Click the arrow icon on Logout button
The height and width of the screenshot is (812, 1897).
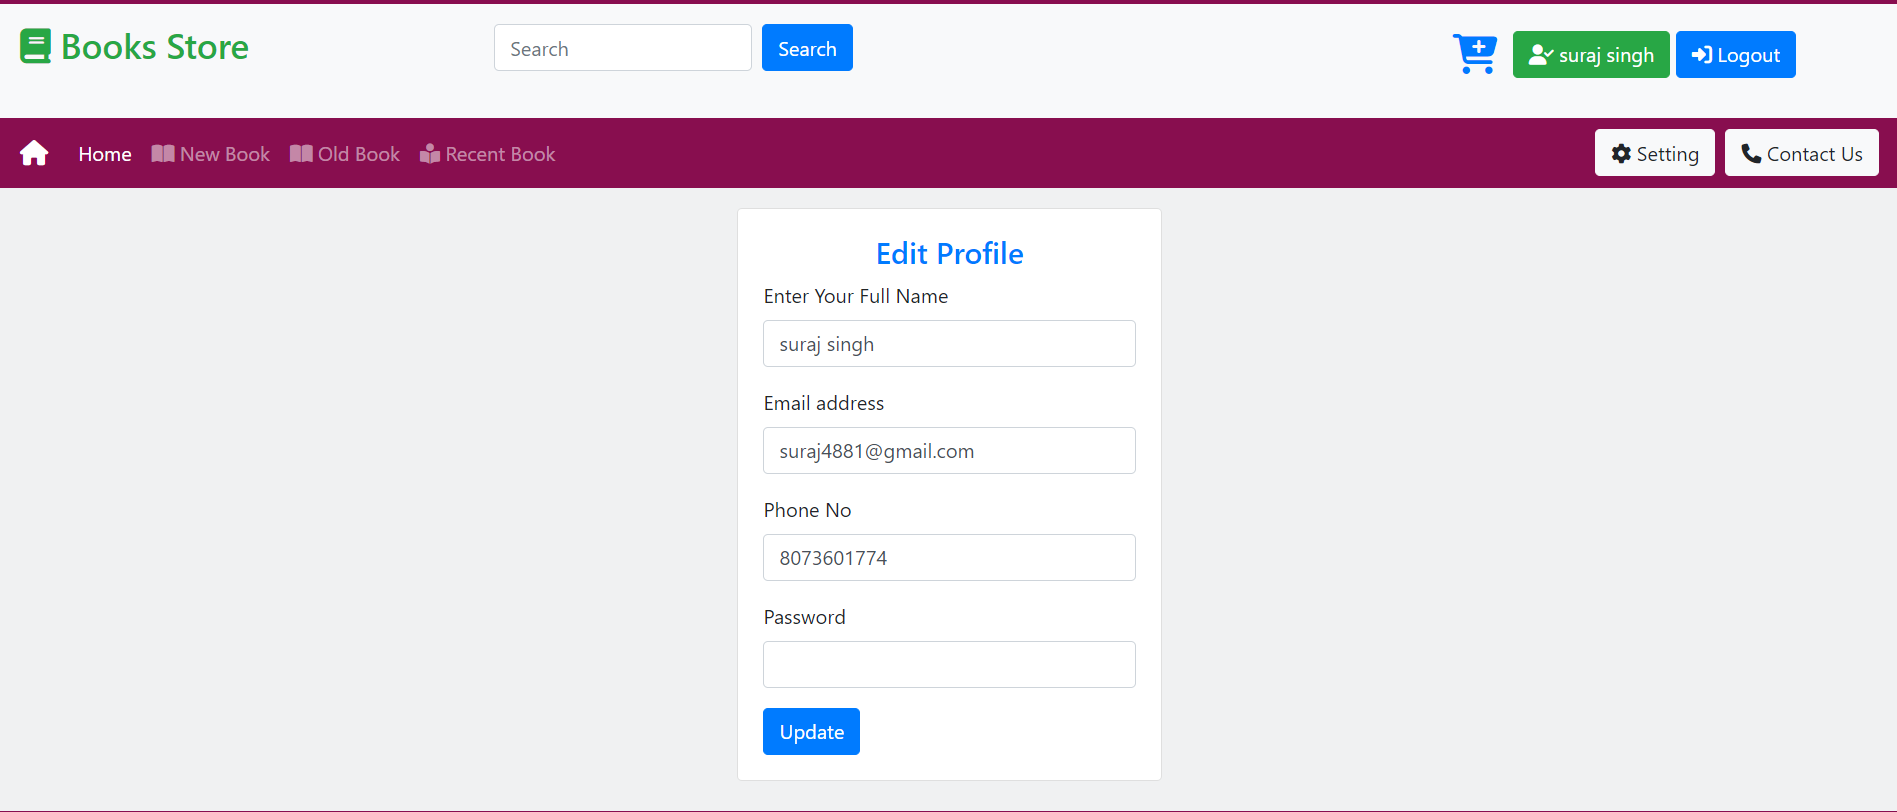tap(1700, 54)
